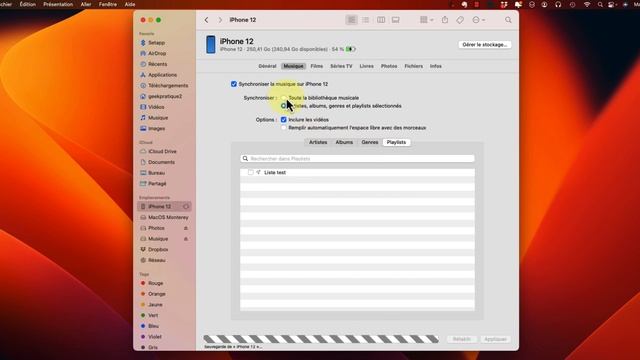Select artistes, albums, genres et playlists sélectionnés
Screen dimensions: 640x360
tap(284, 106)
